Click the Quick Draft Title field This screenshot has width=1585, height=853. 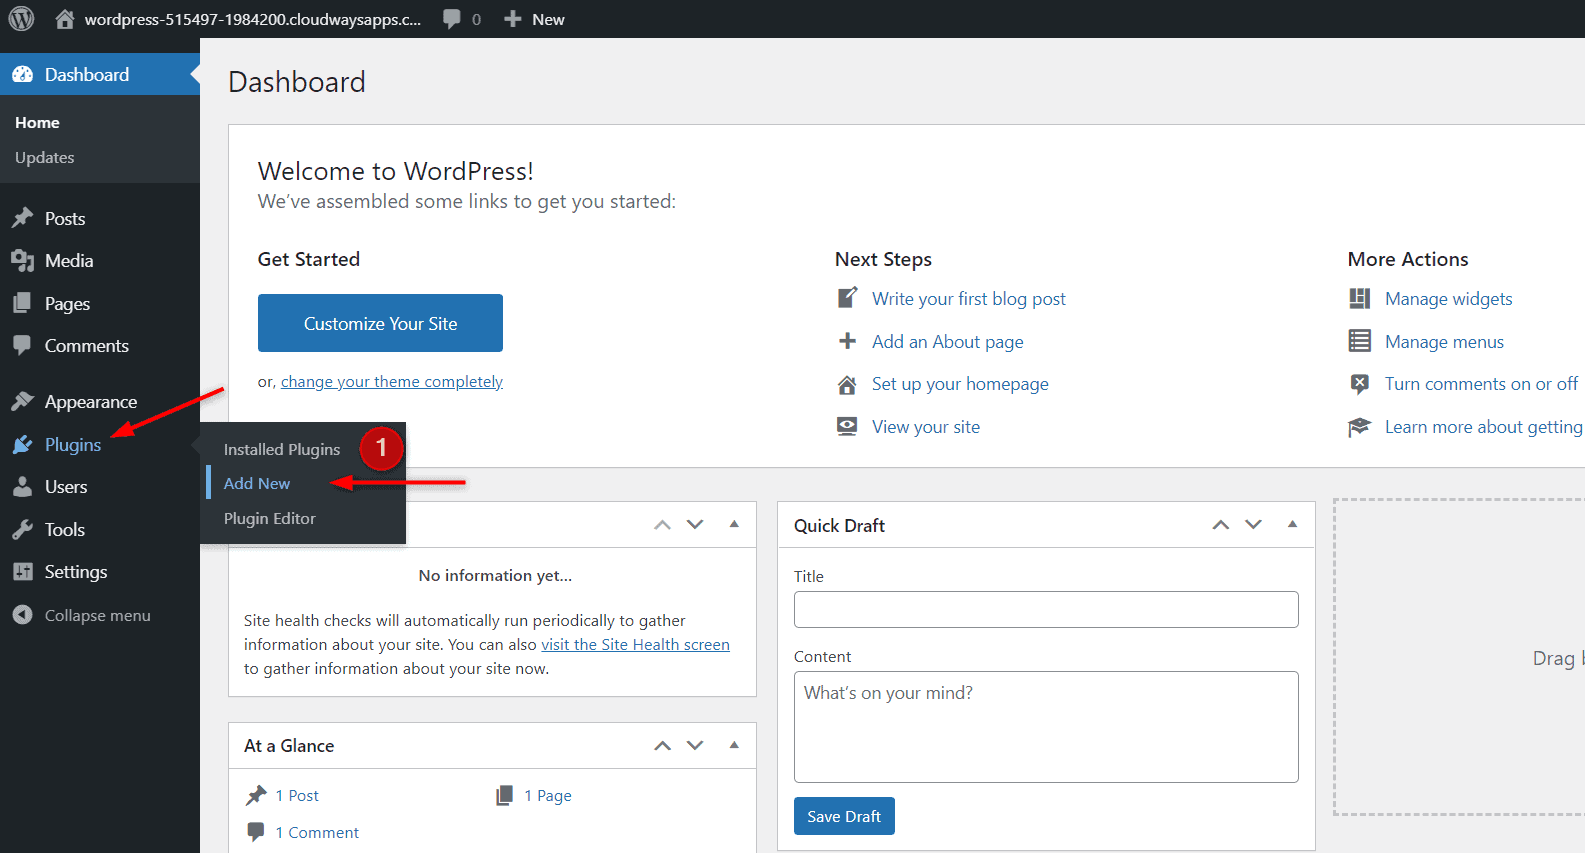pos(1045,609)
